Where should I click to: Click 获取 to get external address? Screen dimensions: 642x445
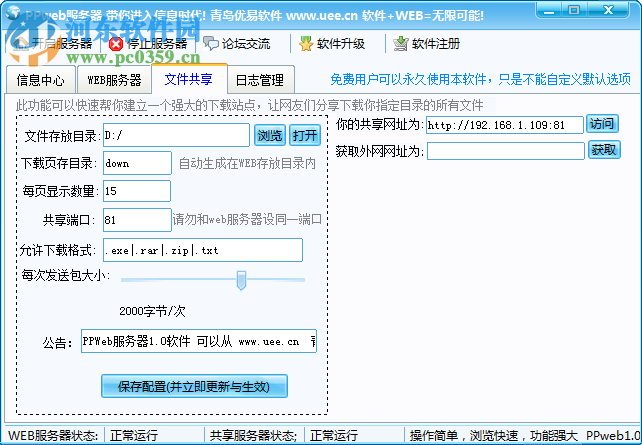[604, 150]
